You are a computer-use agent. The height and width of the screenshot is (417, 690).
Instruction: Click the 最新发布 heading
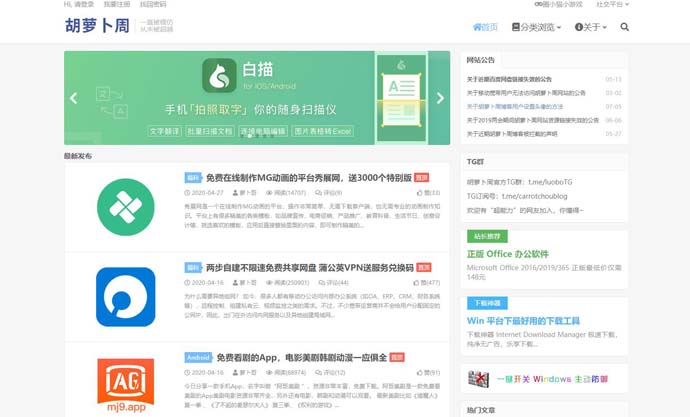[x=78, y=156]
